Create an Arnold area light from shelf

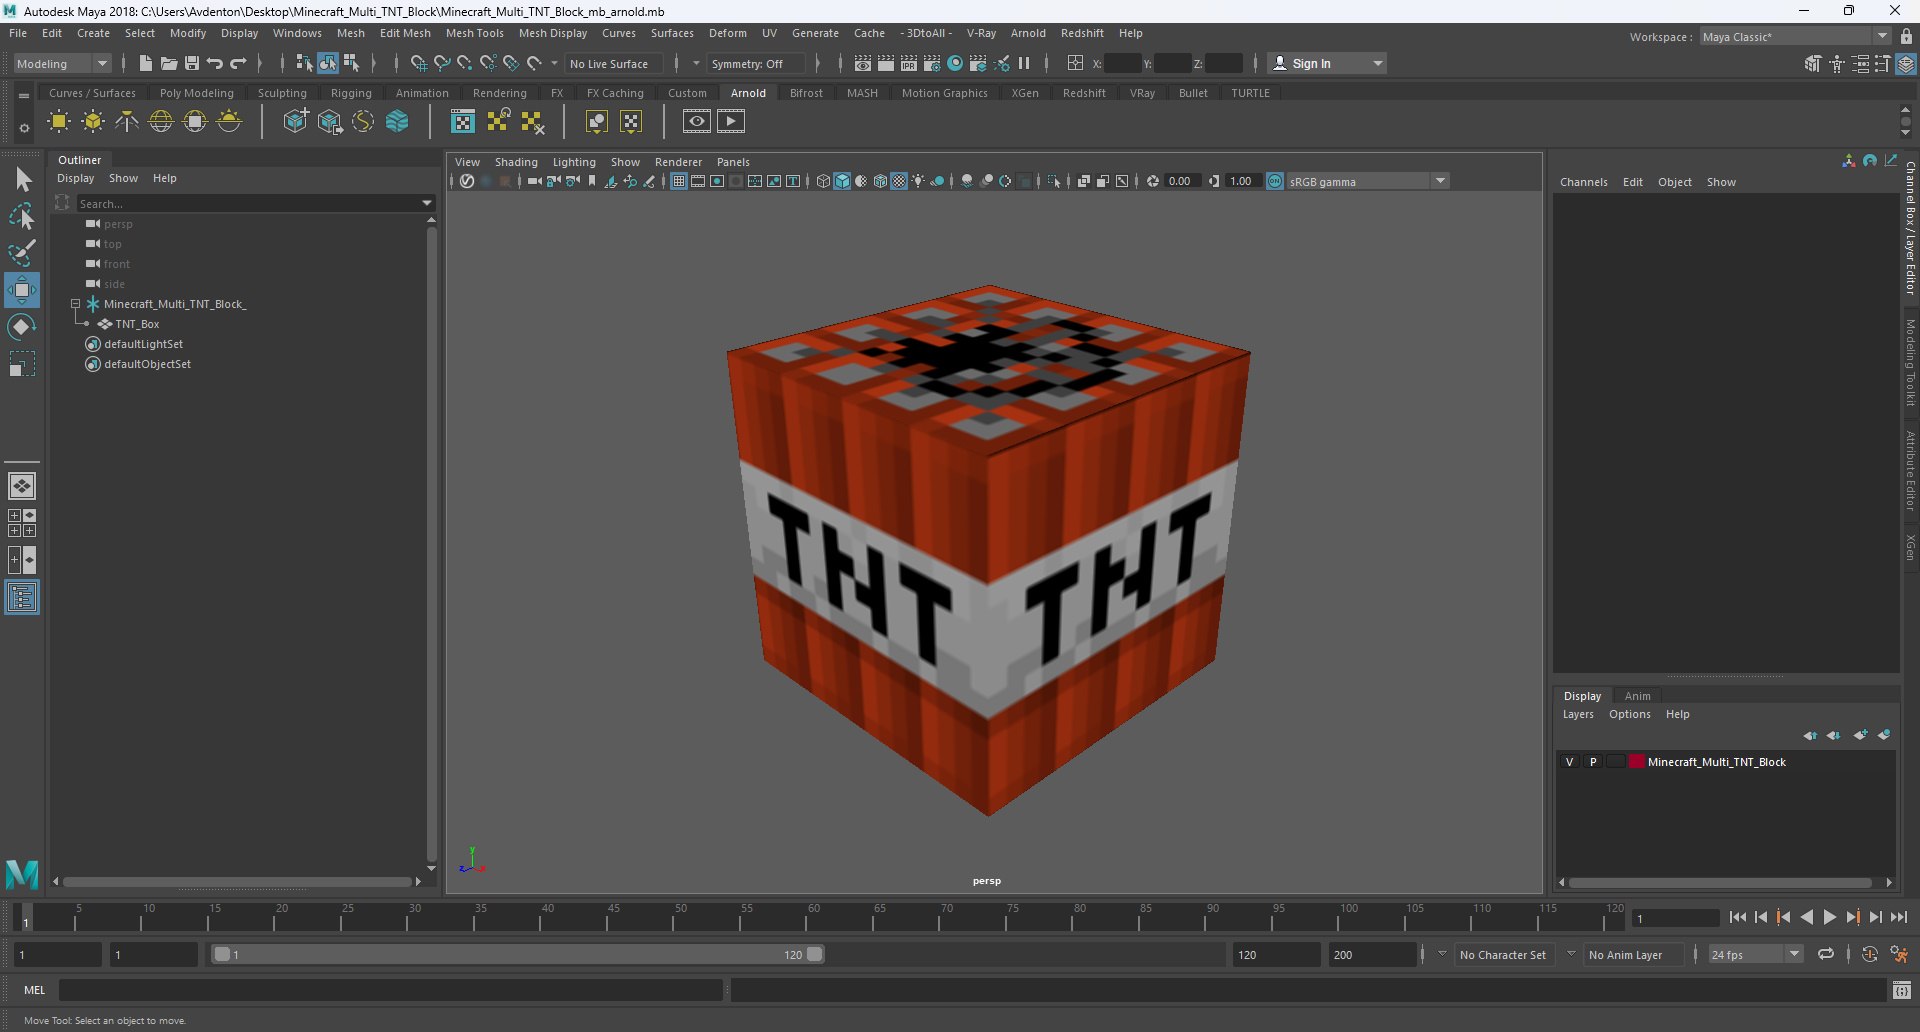[x=59, y=122]
